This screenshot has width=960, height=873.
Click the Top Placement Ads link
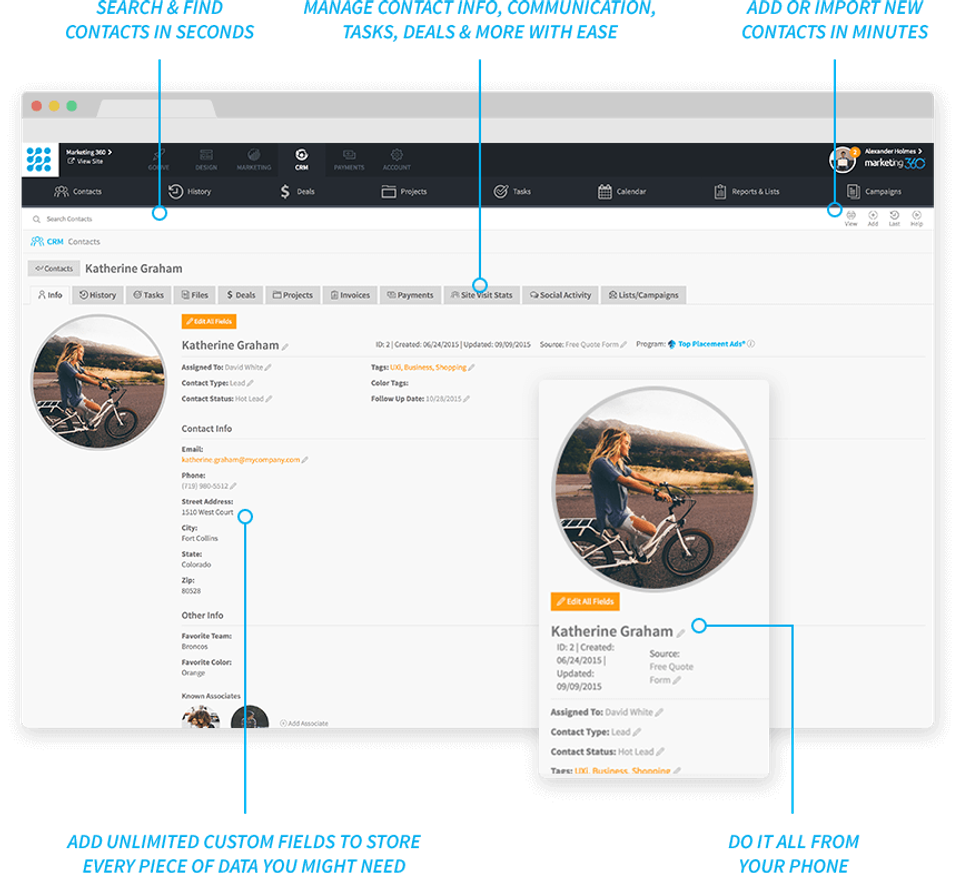point(711,344)
